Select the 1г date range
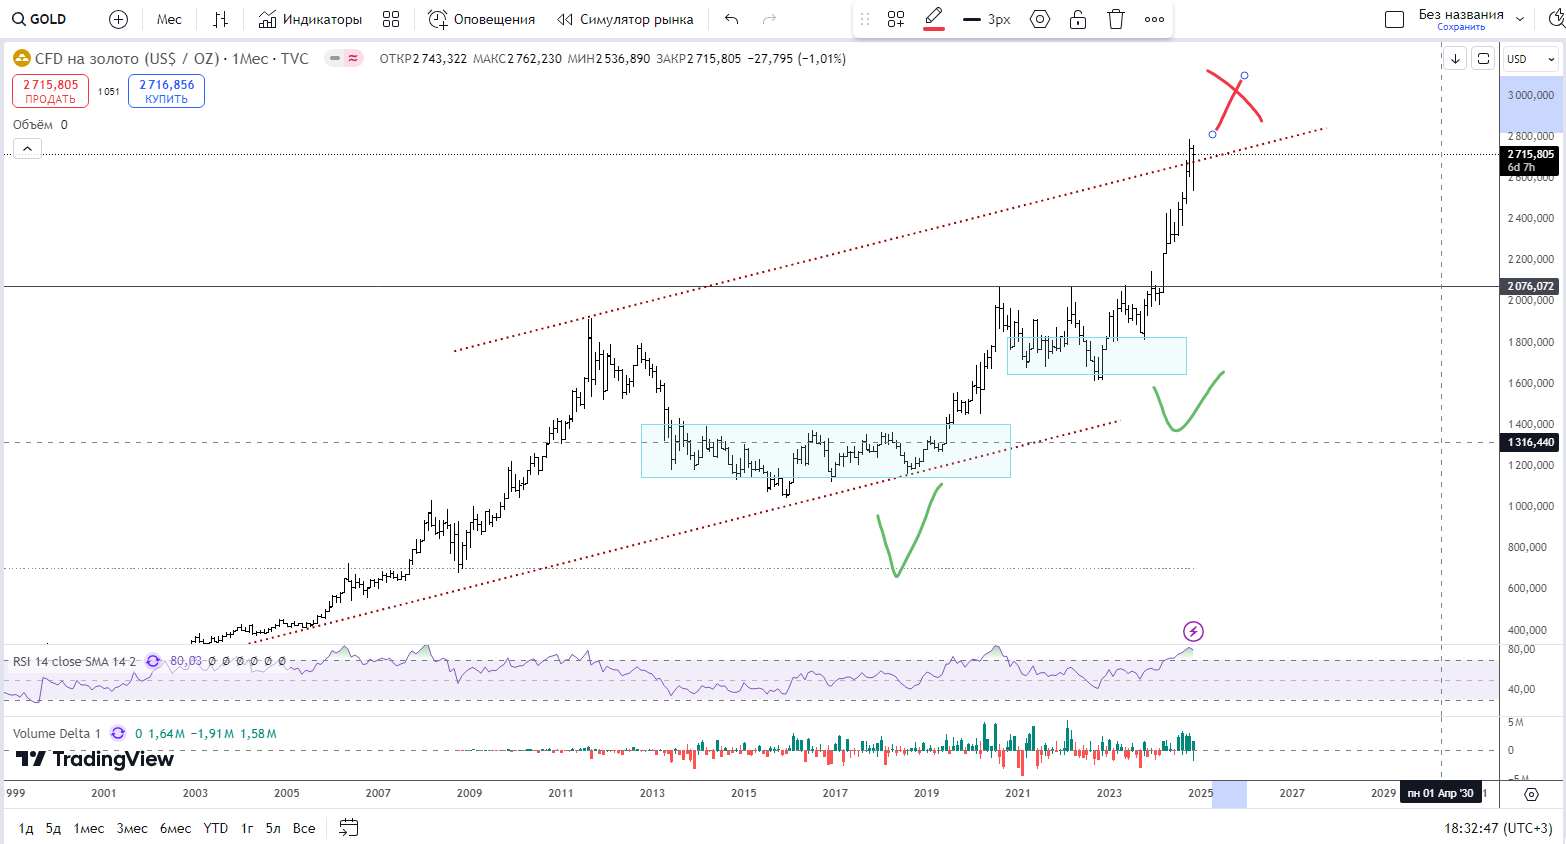This screenshot has width=1566, height=844. (x=247, y=828)
